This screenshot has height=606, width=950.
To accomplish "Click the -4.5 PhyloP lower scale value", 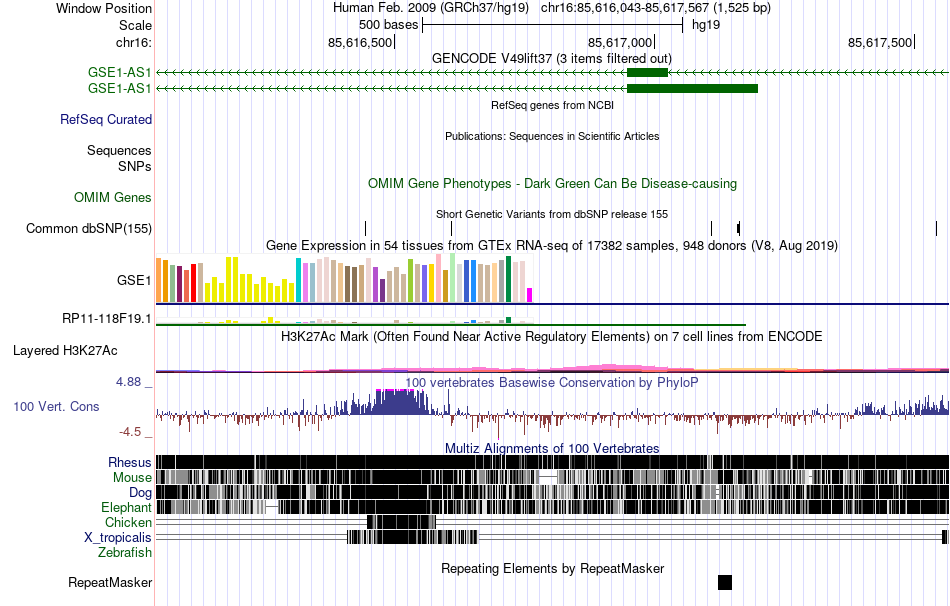I will [x=130, y=432].
